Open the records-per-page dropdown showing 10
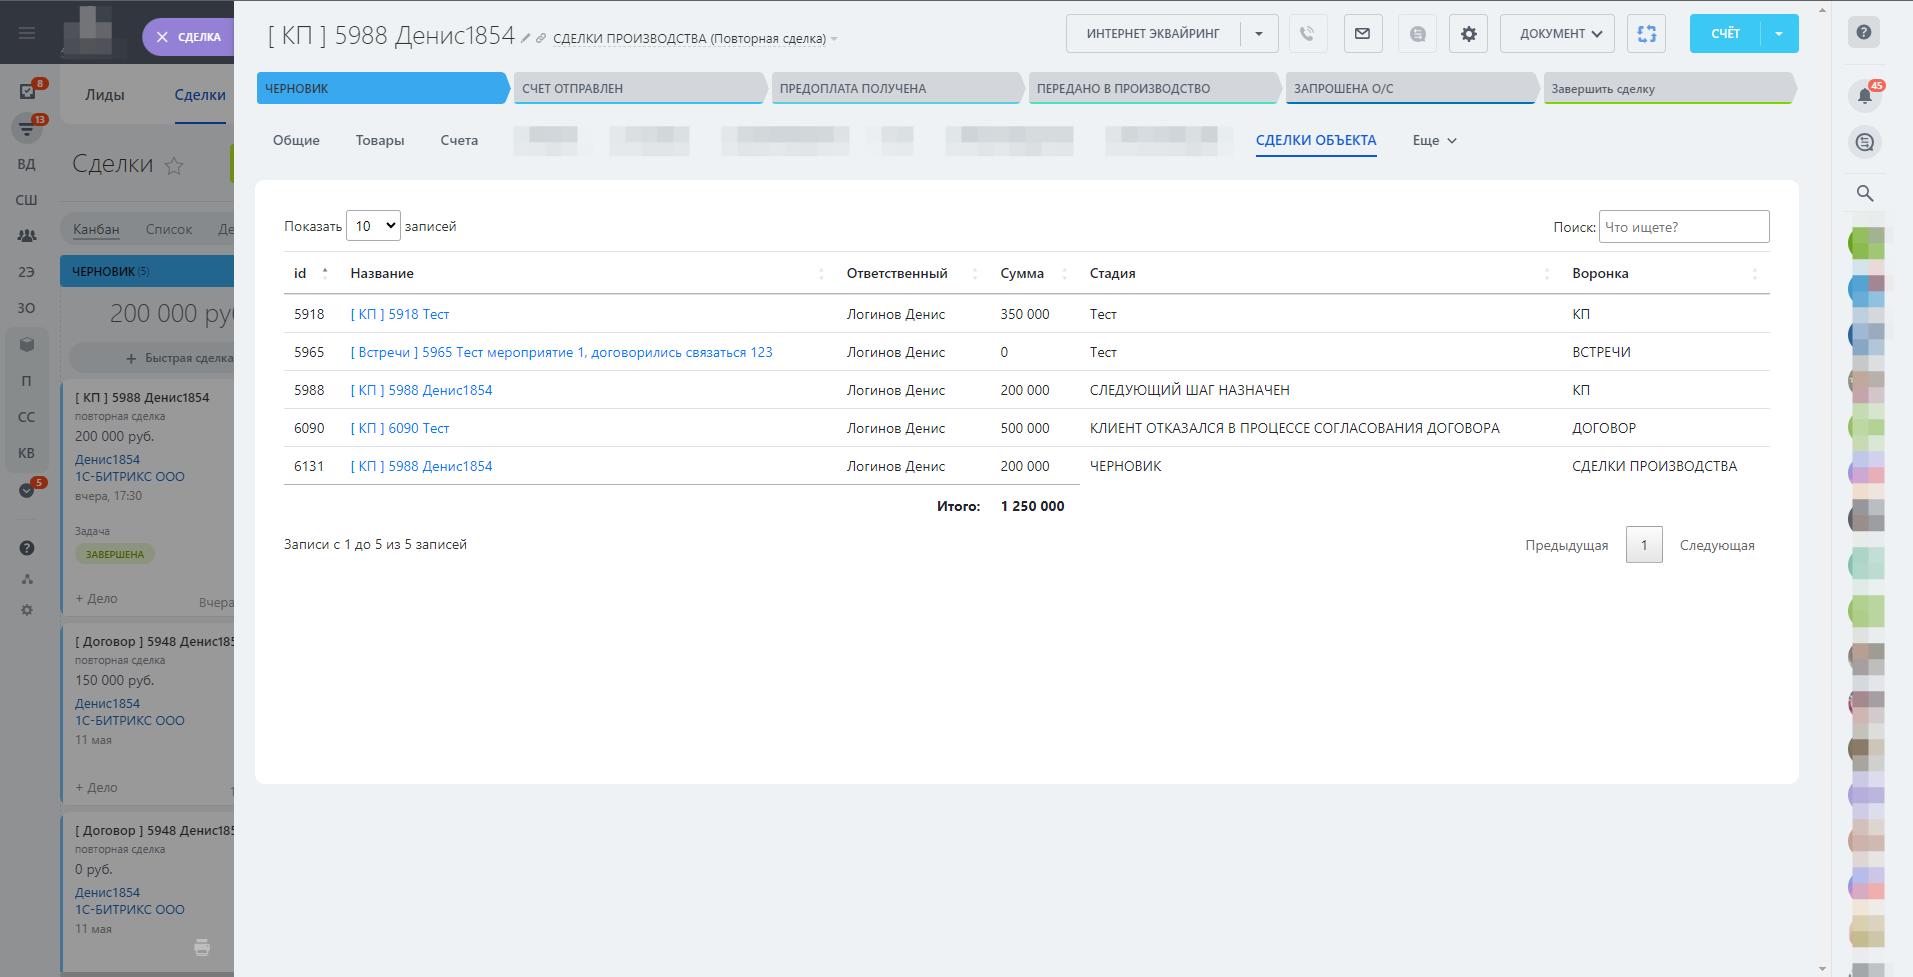This screenshot has height=977, width=1913. 373,226
